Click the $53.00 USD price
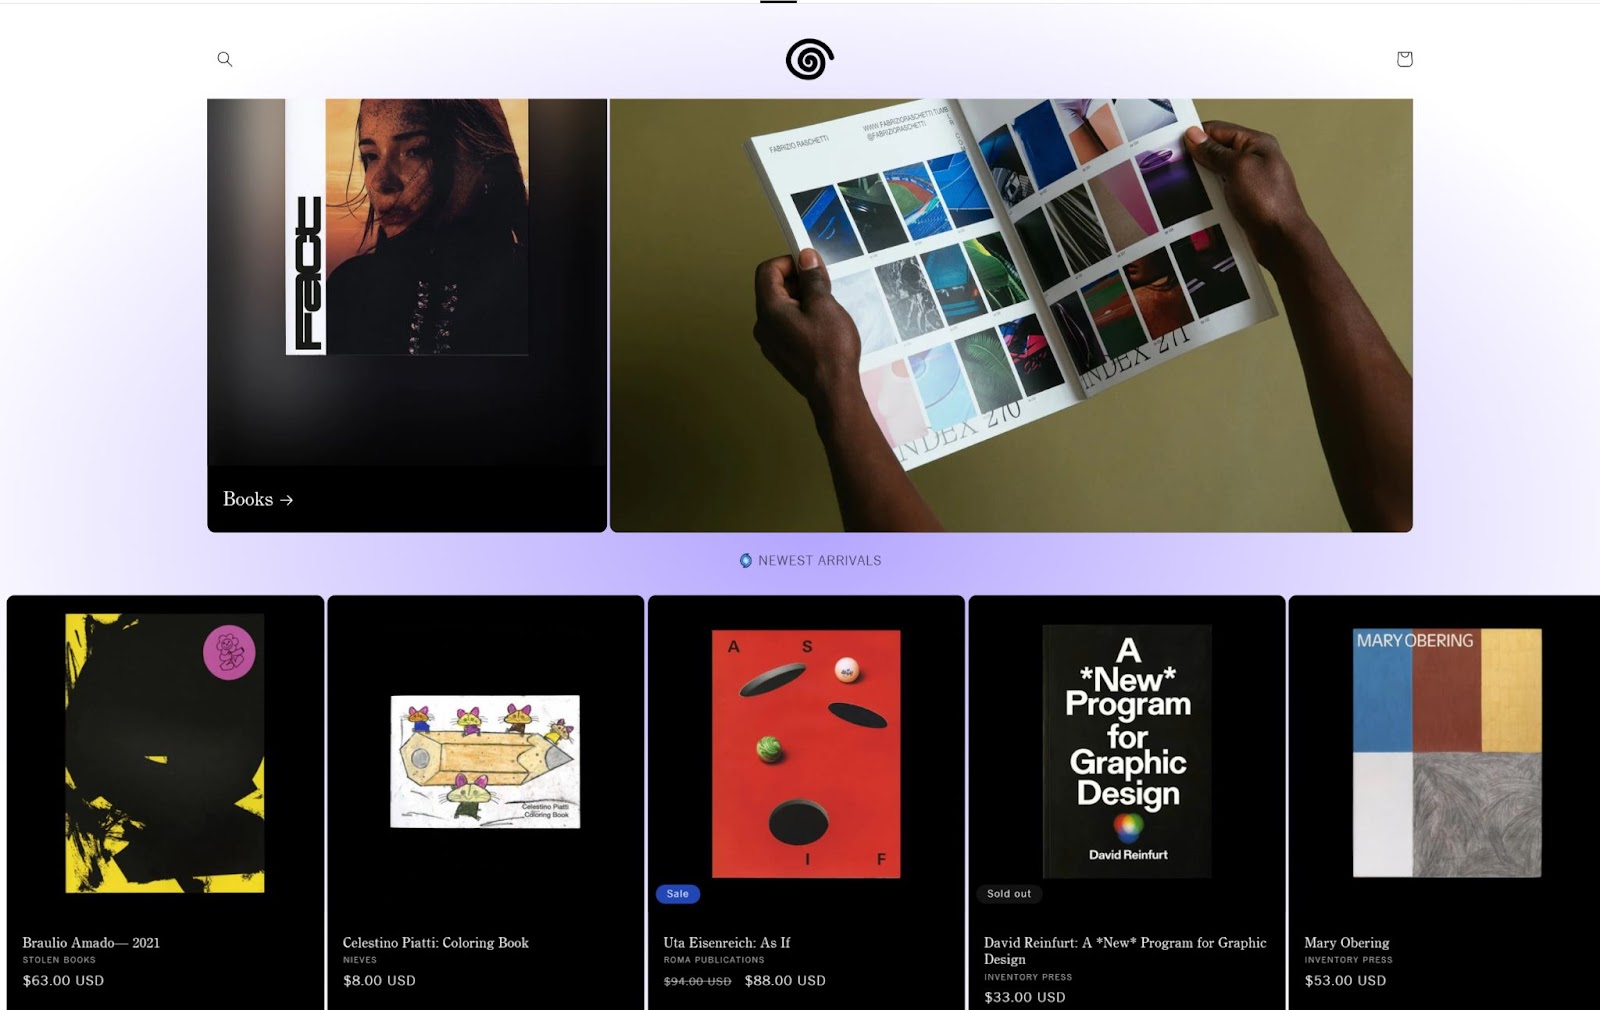The image size is (1600, 1010). pos(1345,981)
